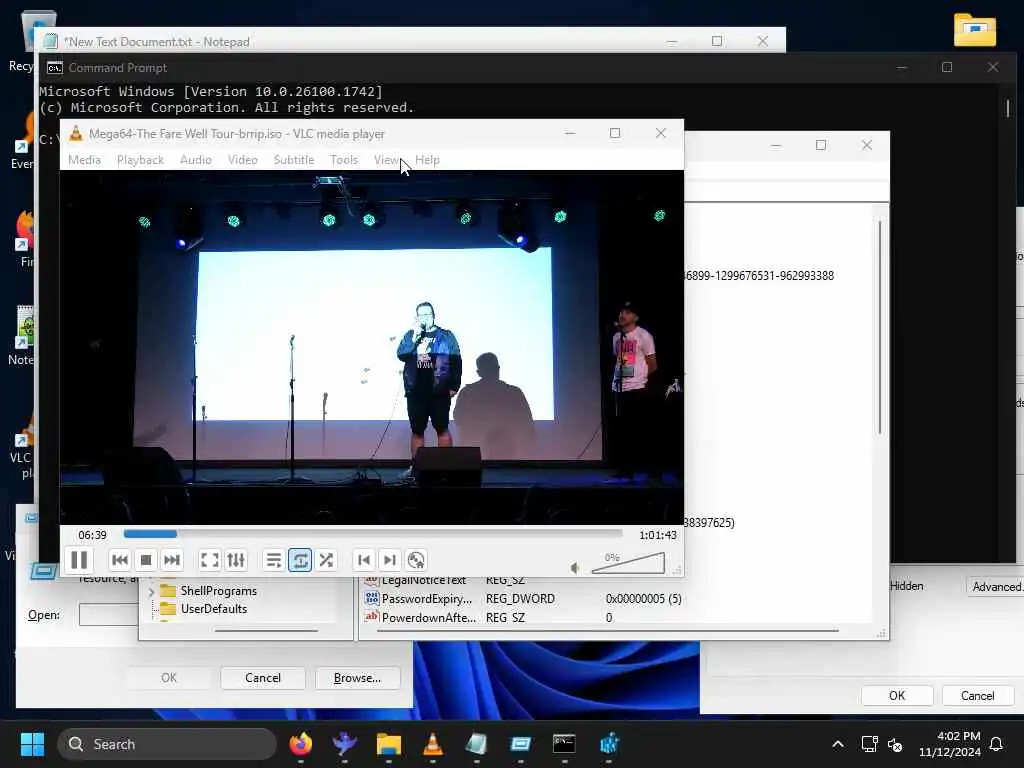Open File Explorer from taskbar
The image size is (1024, 768).
(x=389, y=744)
